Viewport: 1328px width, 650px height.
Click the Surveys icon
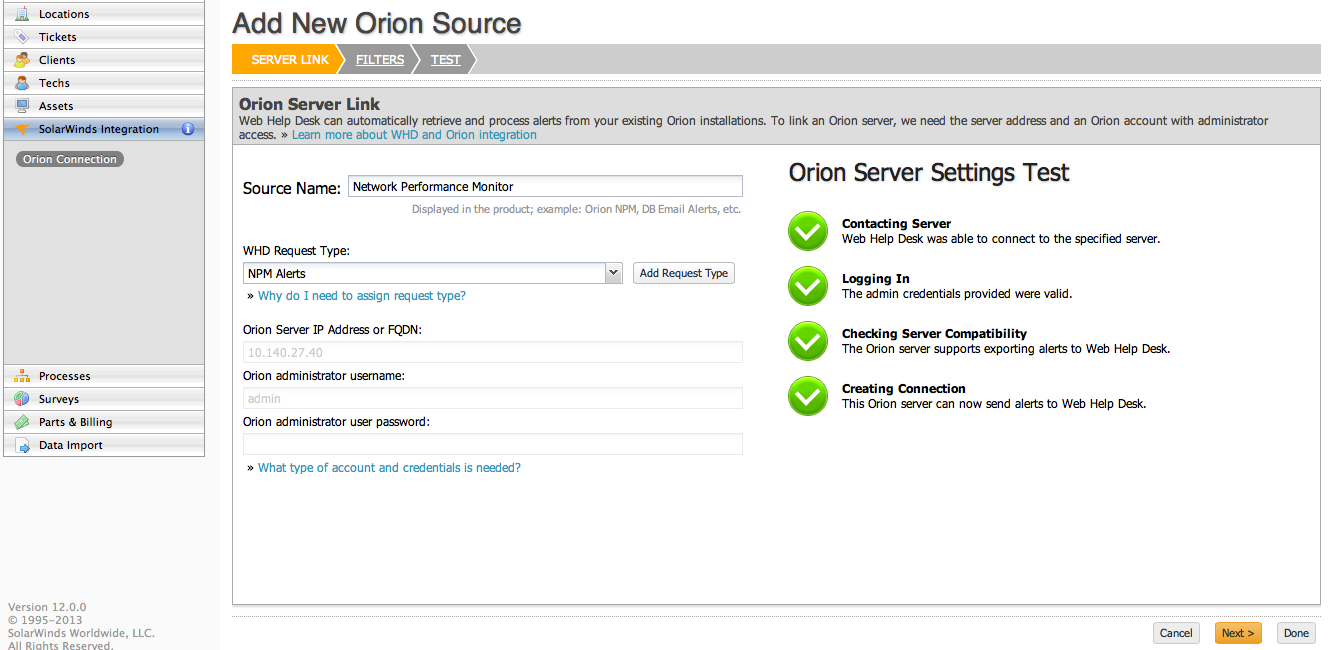pos(22,399)
